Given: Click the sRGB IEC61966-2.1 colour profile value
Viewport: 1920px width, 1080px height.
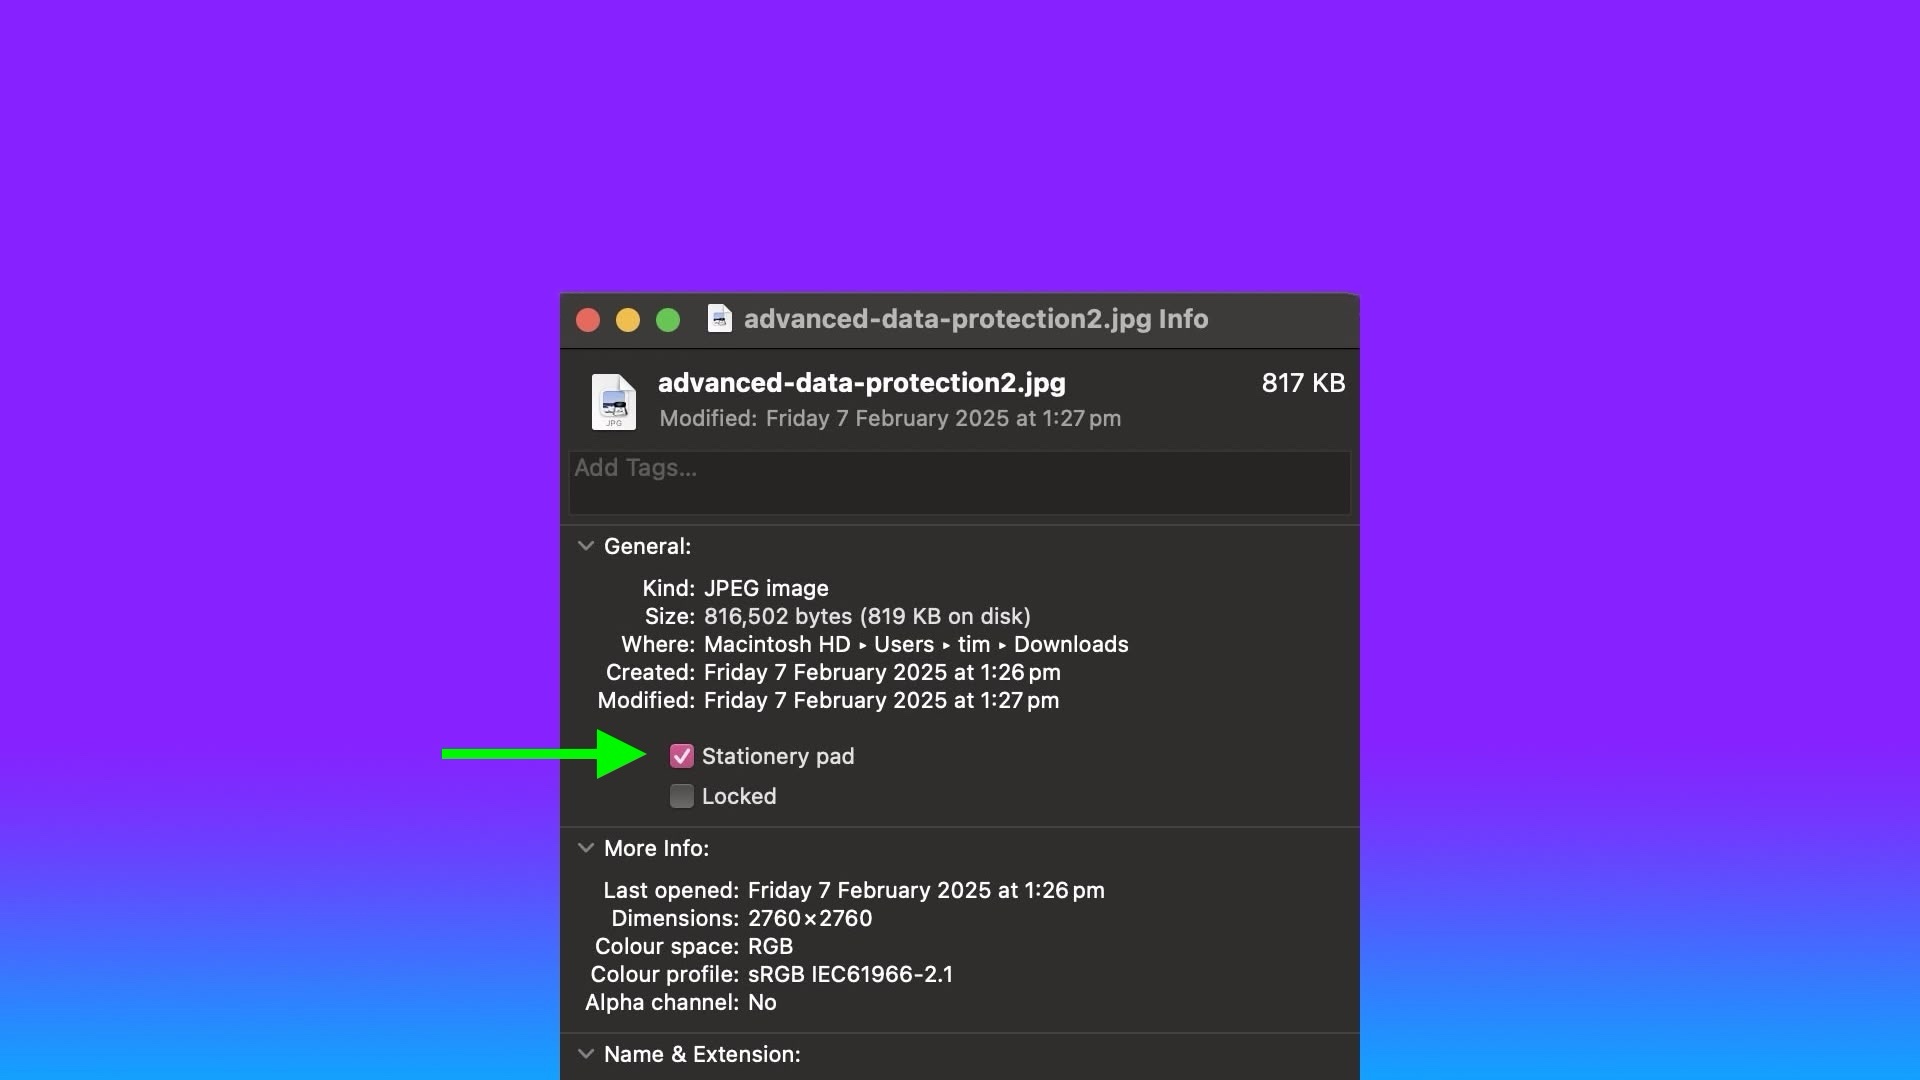Looking at the screenshot, I should coord(850,974).
